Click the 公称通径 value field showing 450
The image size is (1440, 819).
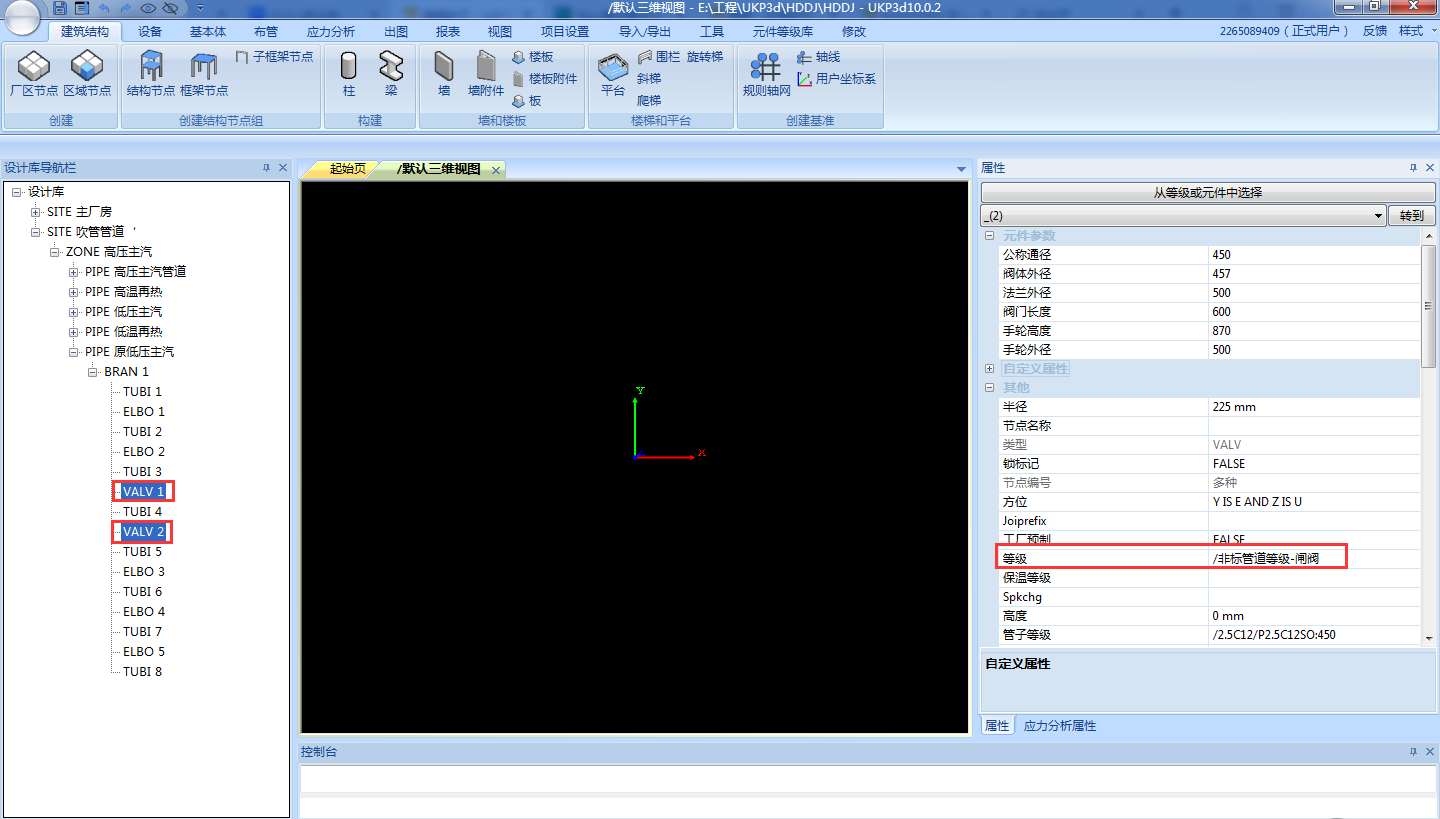[1310, 255]
